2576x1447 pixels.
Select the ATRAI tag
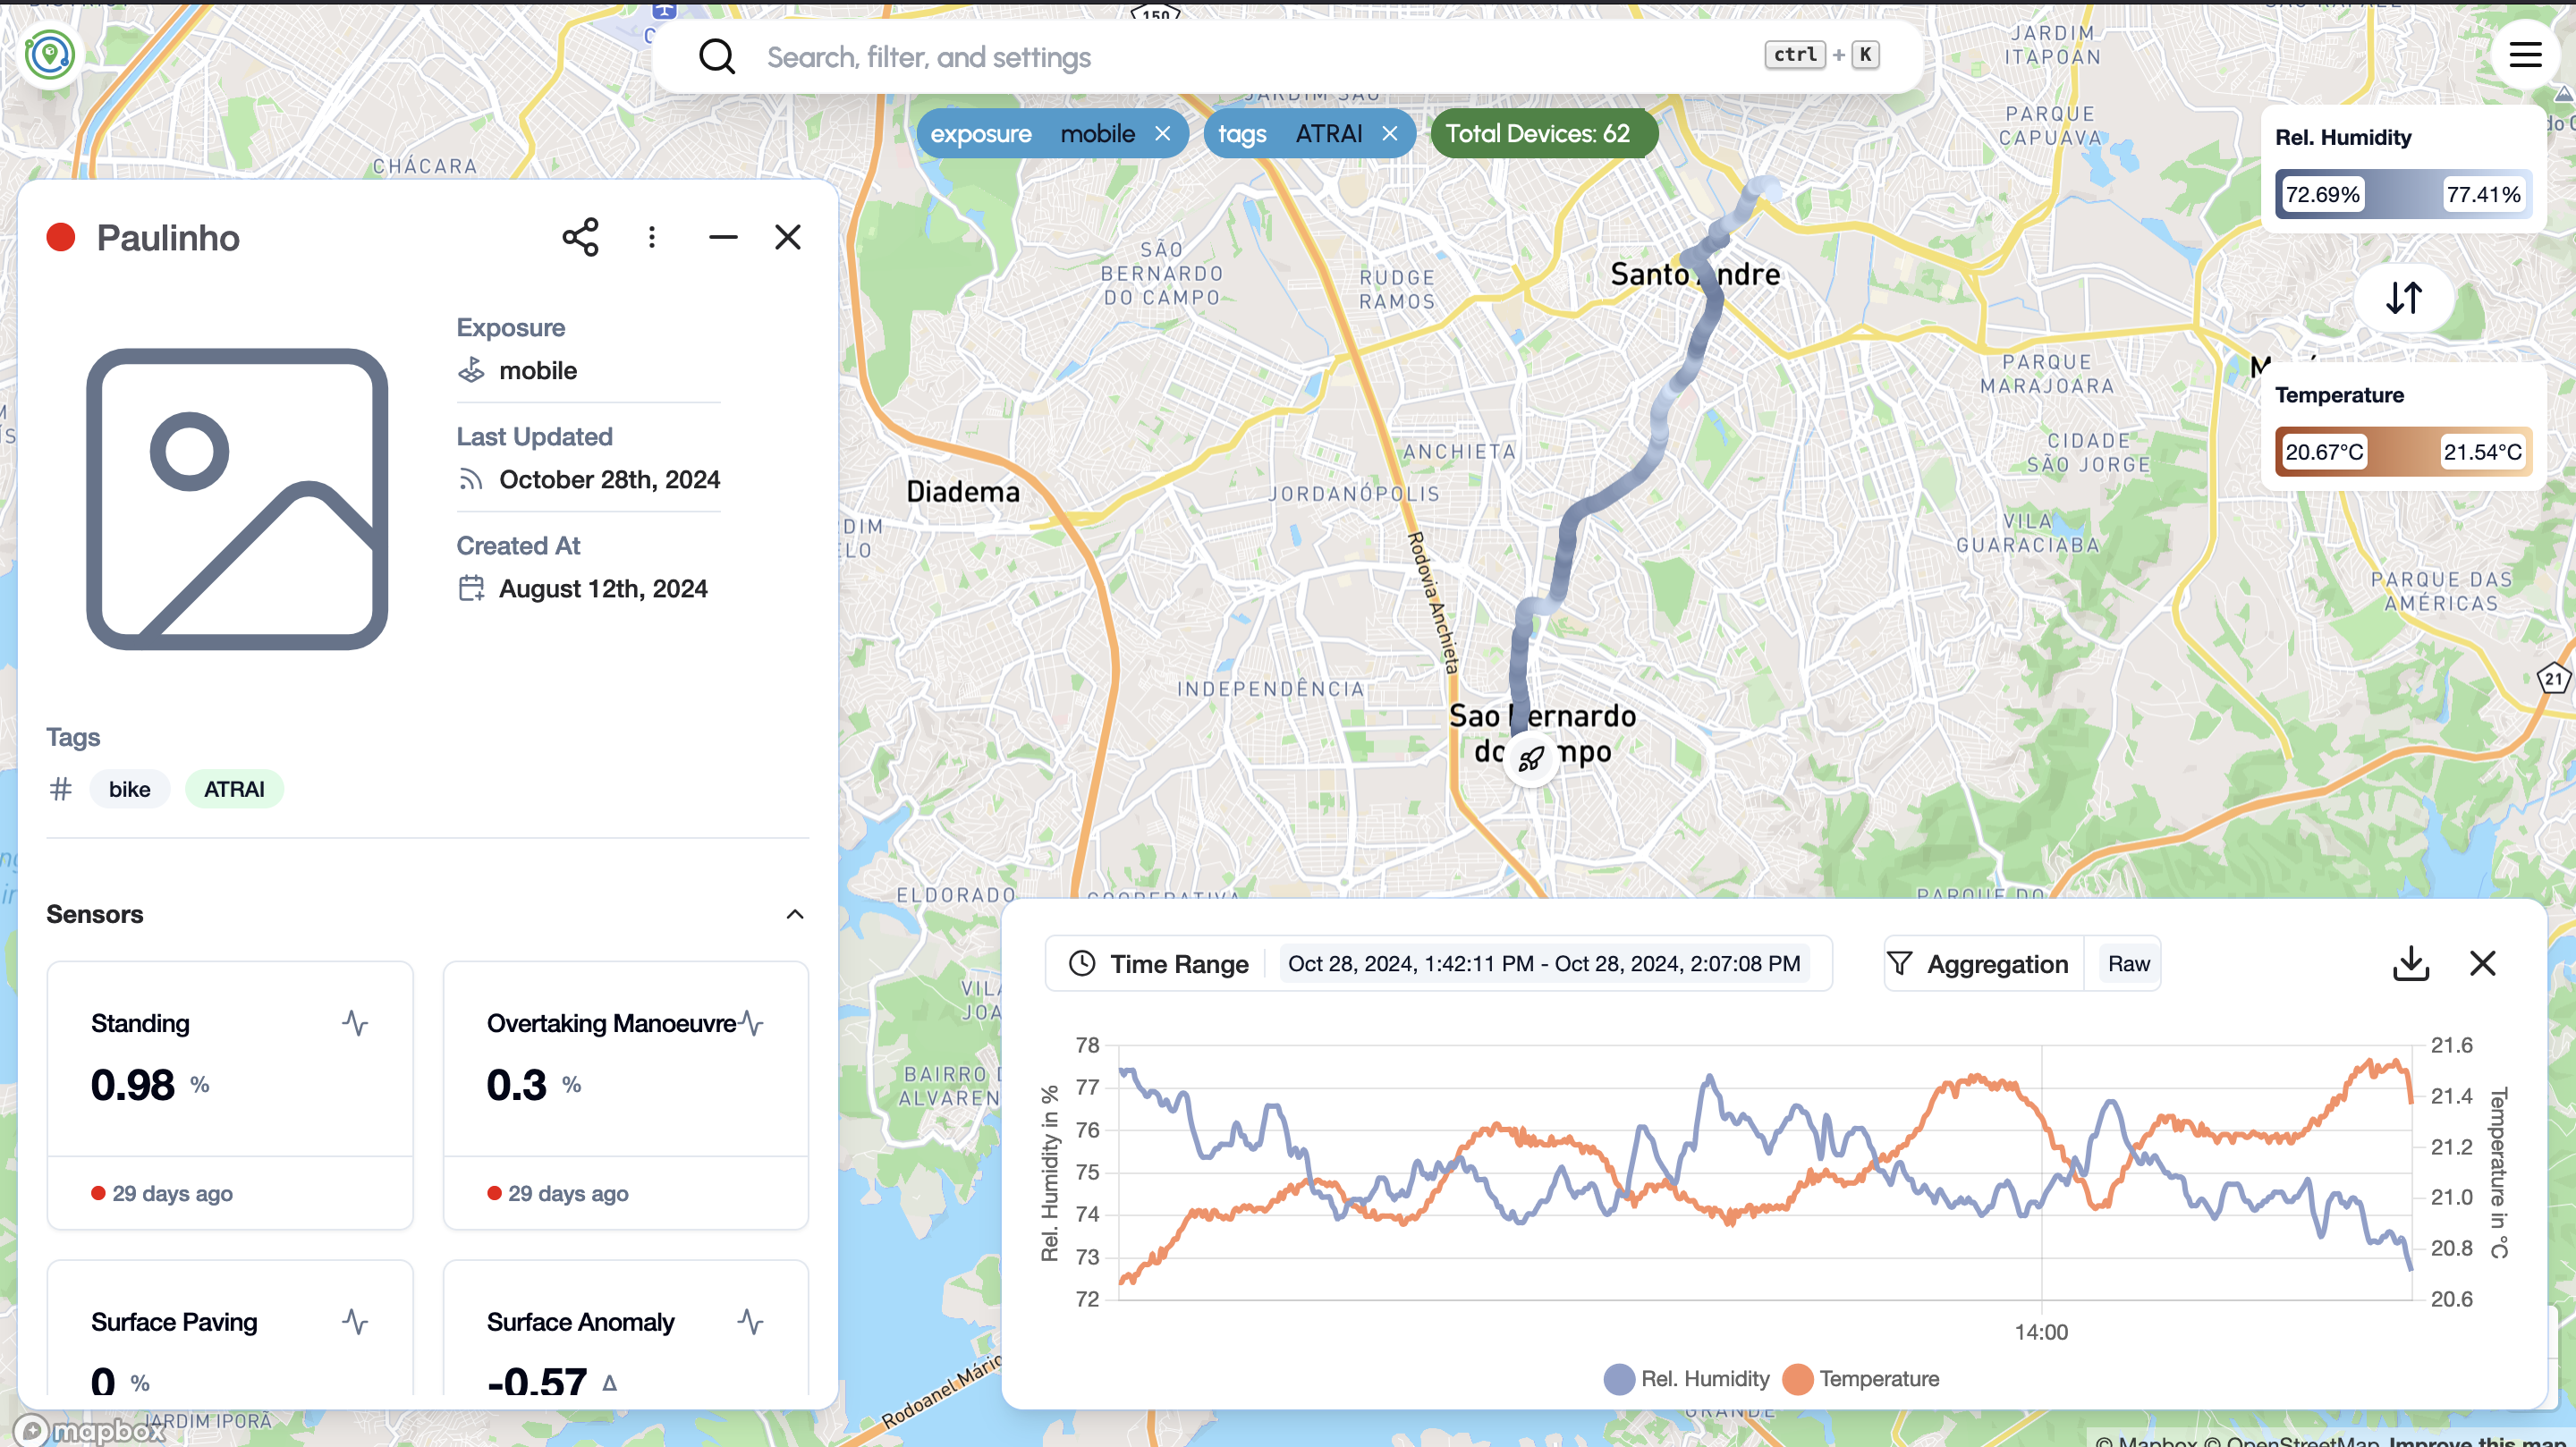click(x=234, y=789)
